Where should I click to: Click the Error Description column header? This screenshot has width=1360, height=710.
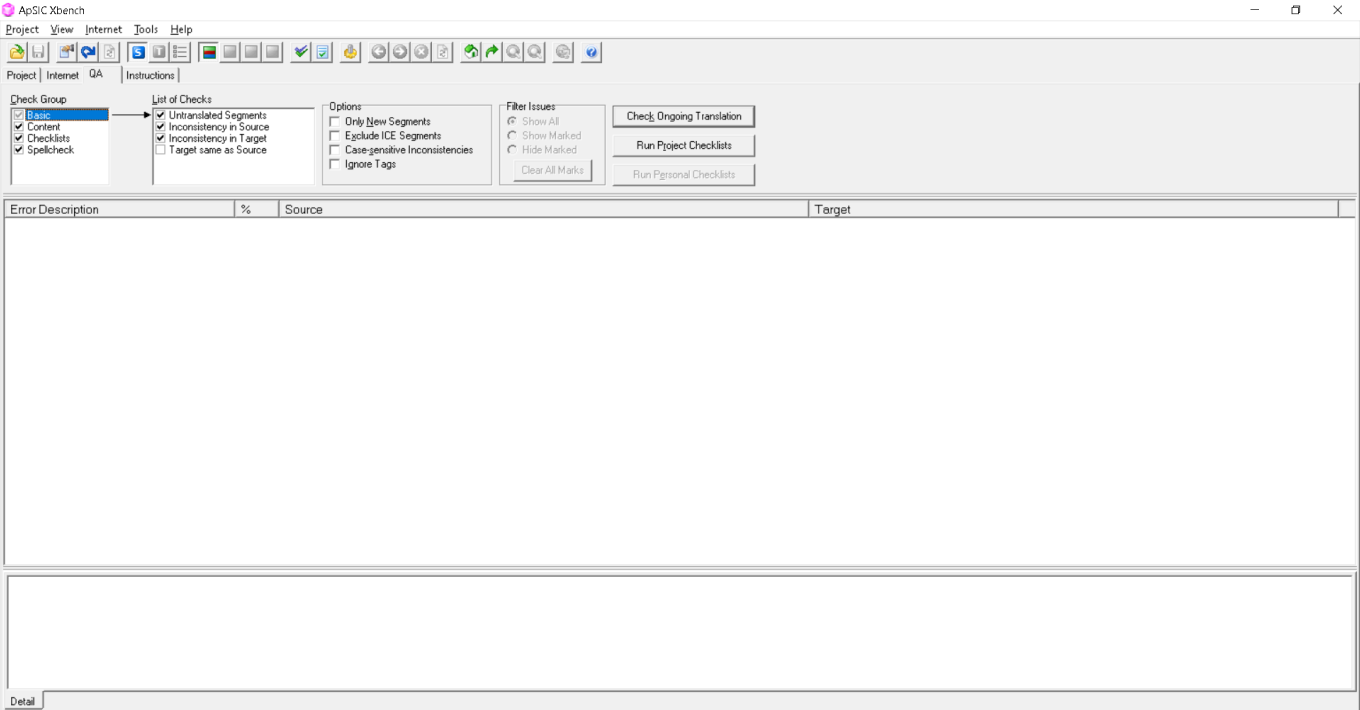click(119, 209)
